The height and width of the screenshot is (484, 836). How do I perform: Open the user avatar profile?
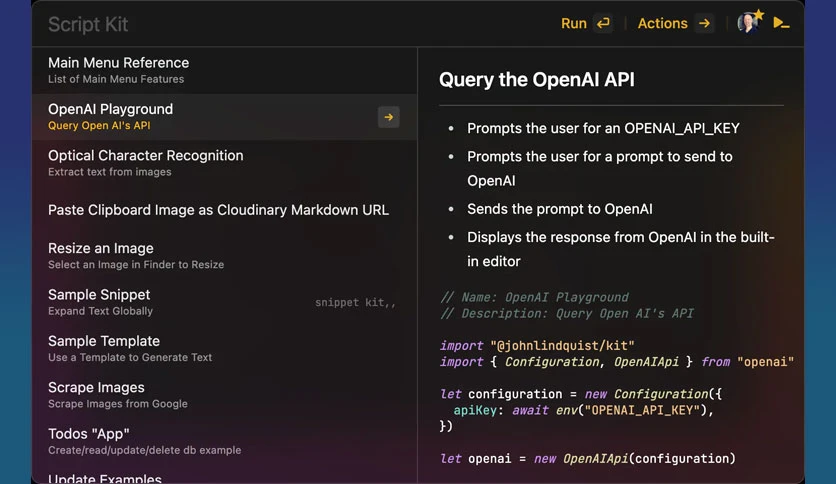[747, 23]
